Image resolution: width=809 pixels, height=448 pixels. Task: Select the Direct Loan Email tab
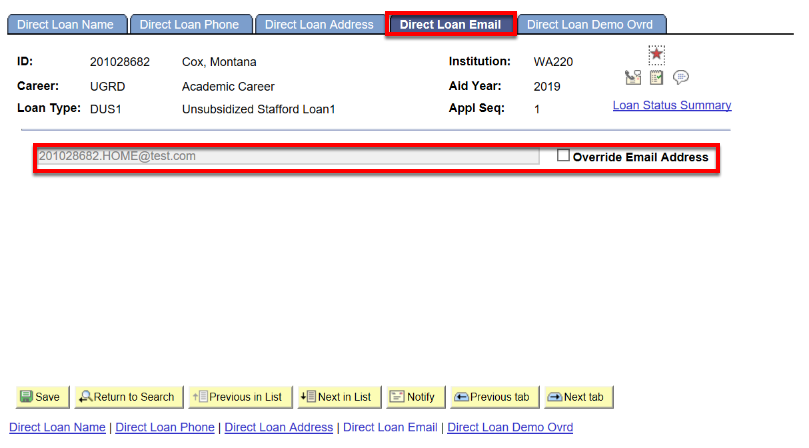click(450, 24)
